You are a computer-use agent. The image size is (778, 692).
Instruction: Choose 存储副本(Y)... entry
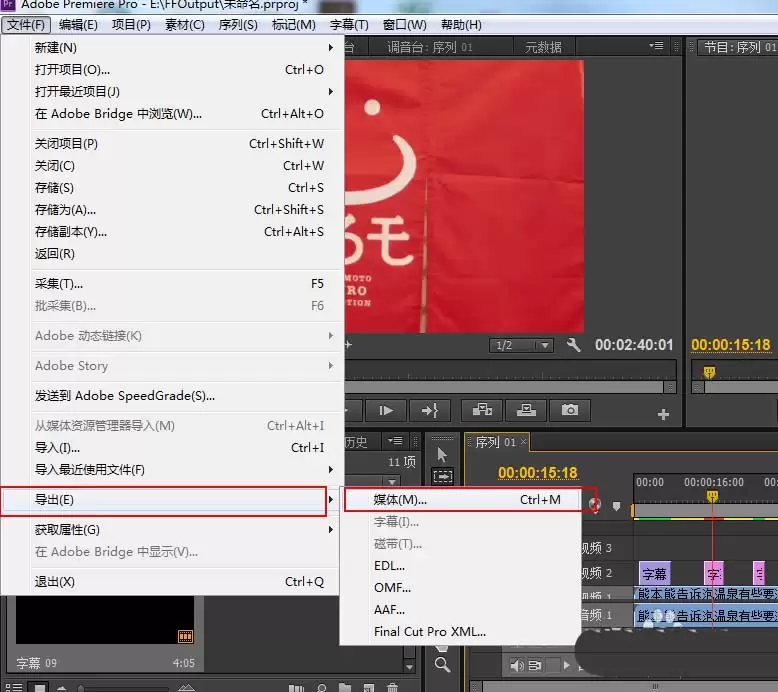(x=184, y=232)
